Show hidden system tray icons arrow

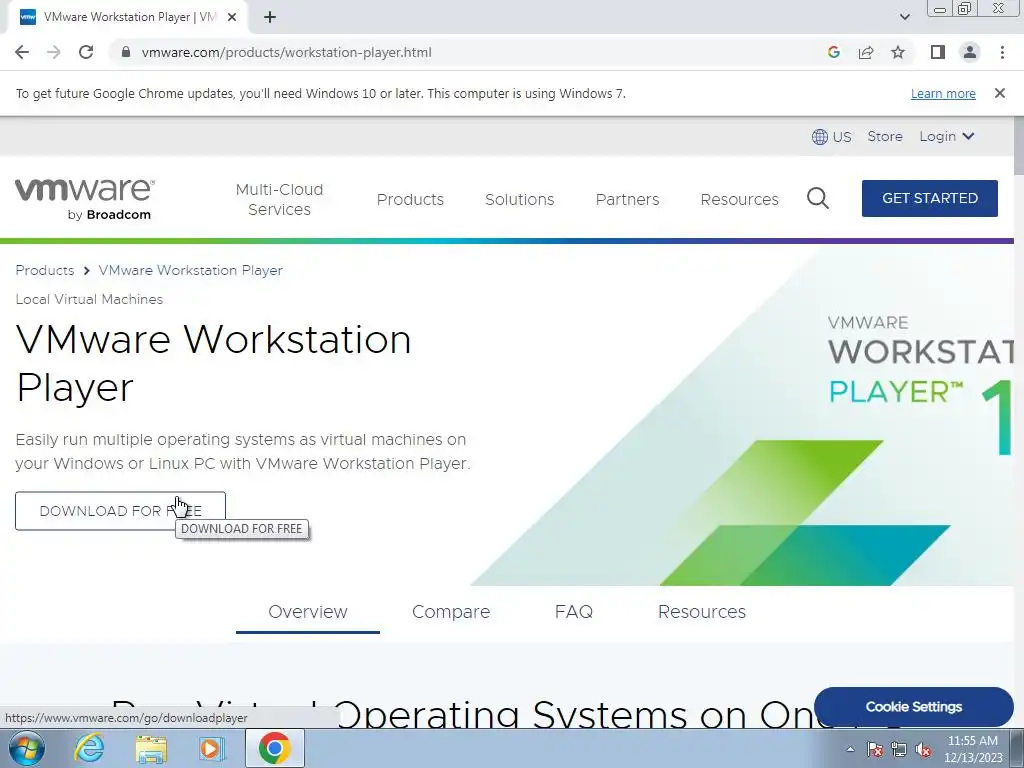(850, 749)
